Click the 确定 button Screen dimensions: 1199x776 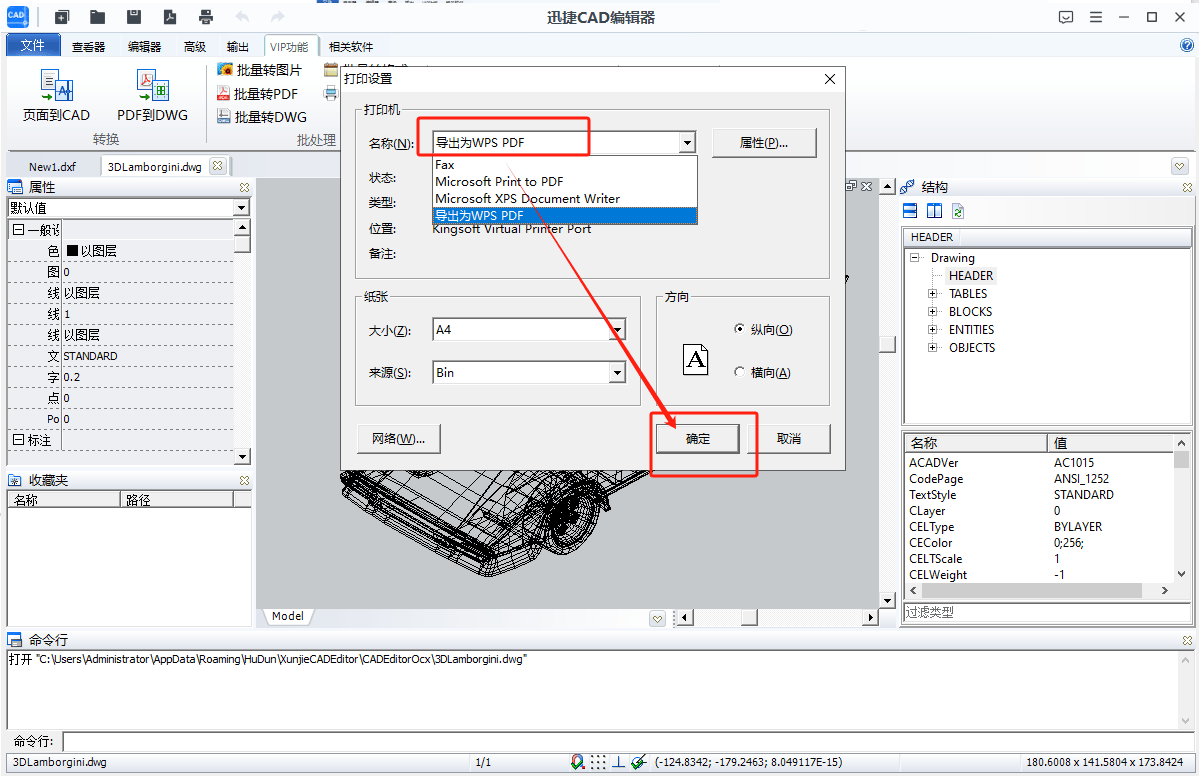[698, 439]
